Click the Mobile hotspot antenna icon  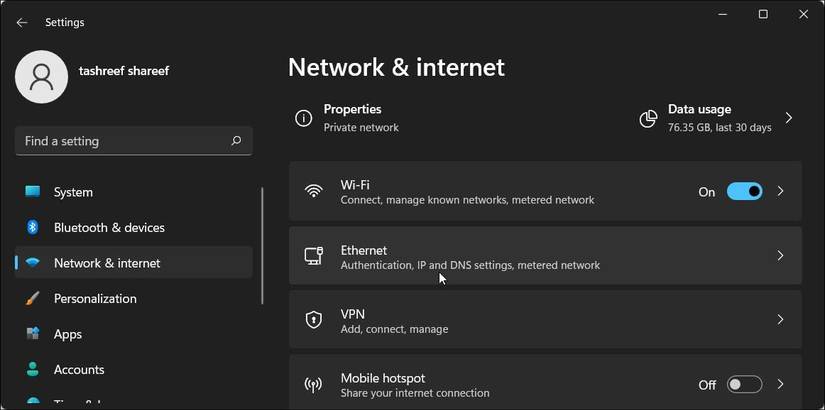point(313,385)
